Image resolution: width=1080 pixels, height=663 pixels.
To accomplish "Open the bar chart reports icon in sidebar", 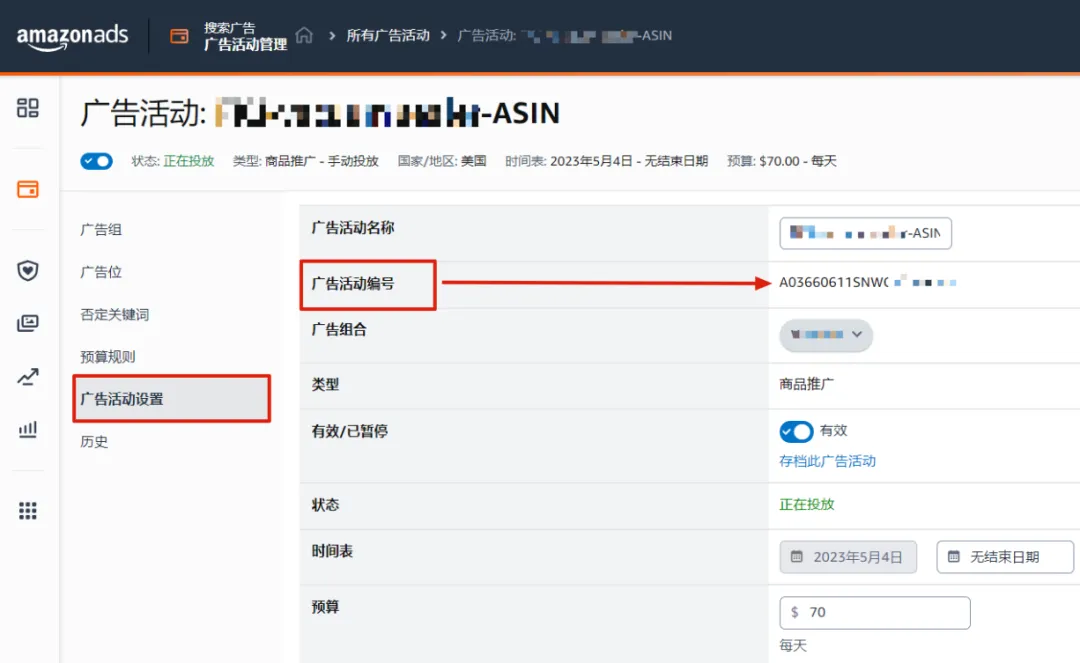I will 28,430.
